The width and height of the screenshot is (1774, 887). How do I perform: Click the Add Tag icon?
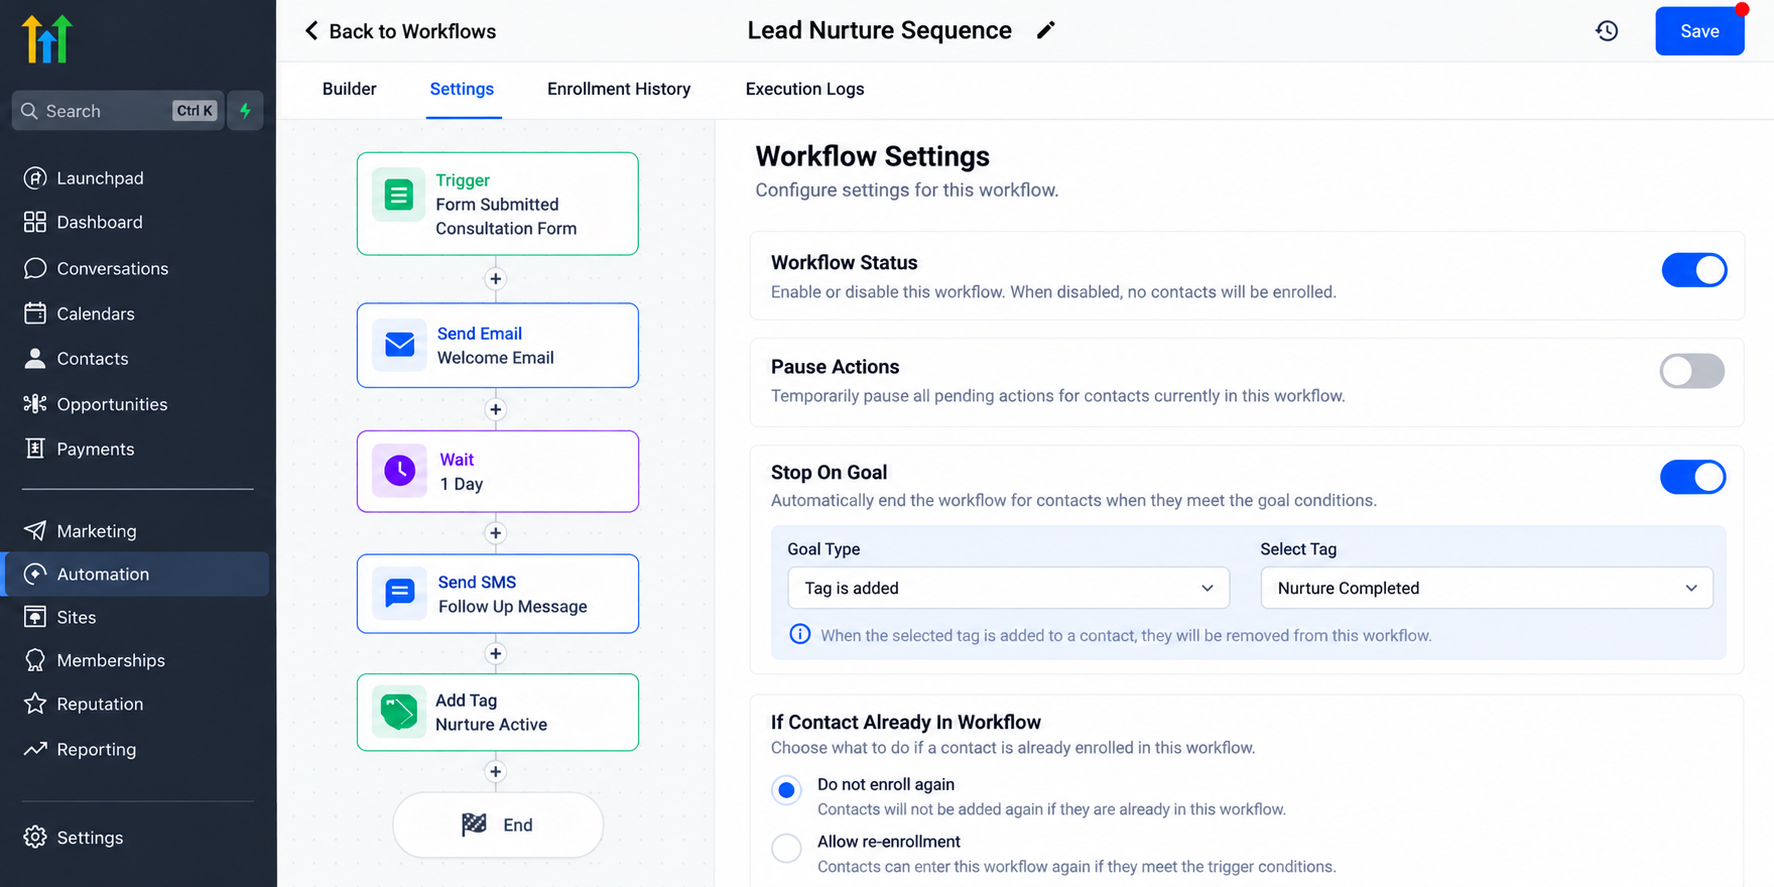coord(398,712)
